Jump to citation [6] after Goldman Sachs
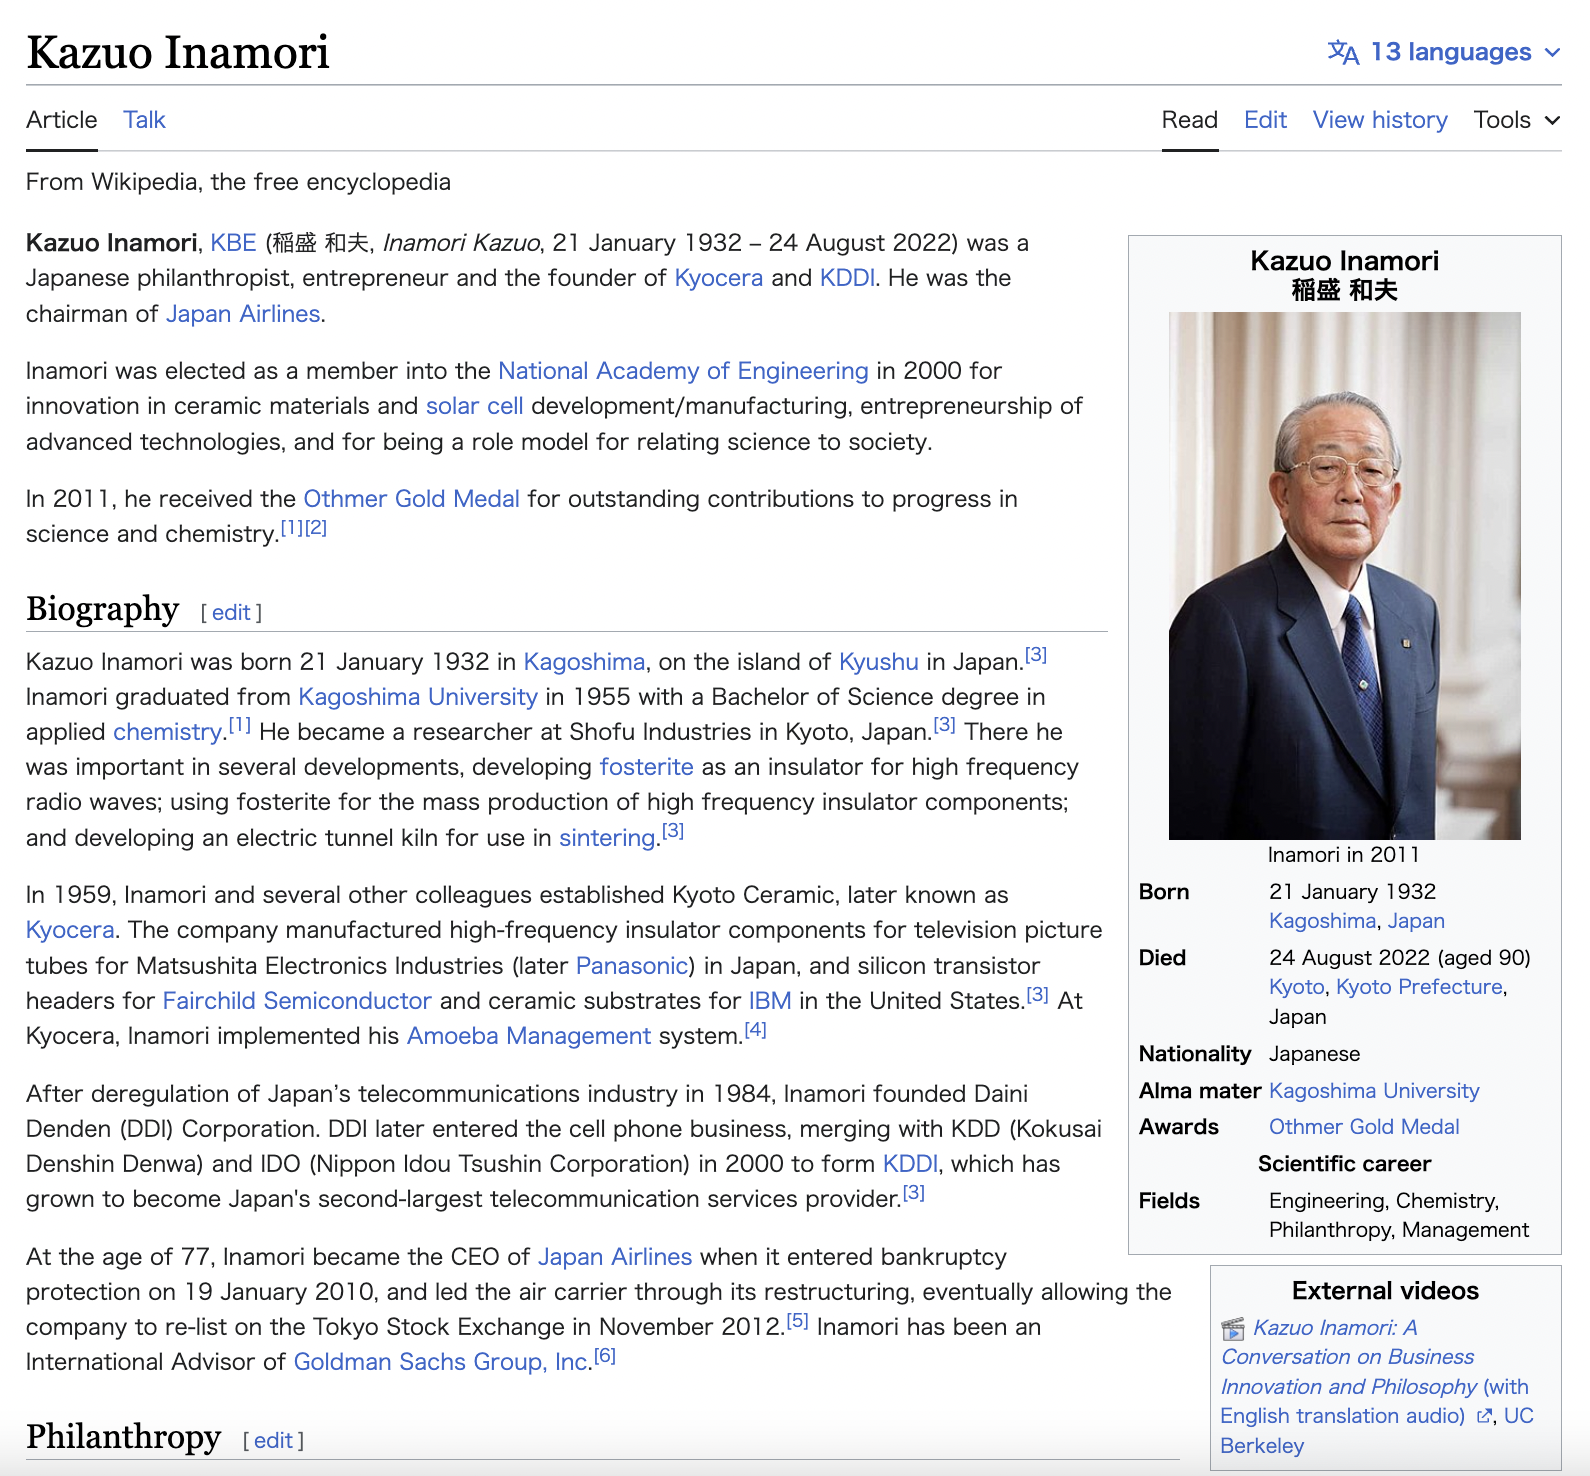The height and width of the screenshot is (1476, 1590). [x=605, y=1356]
